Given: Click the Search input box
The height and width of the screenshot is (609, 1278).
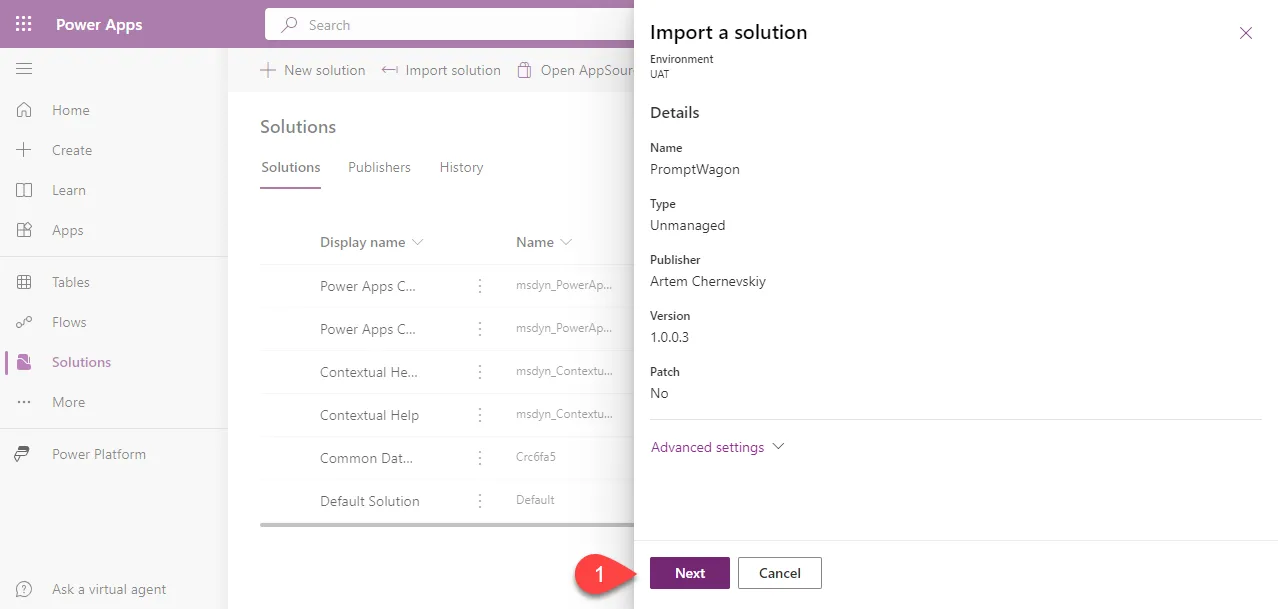Looking at the screenshot, I should pos(450,25).
